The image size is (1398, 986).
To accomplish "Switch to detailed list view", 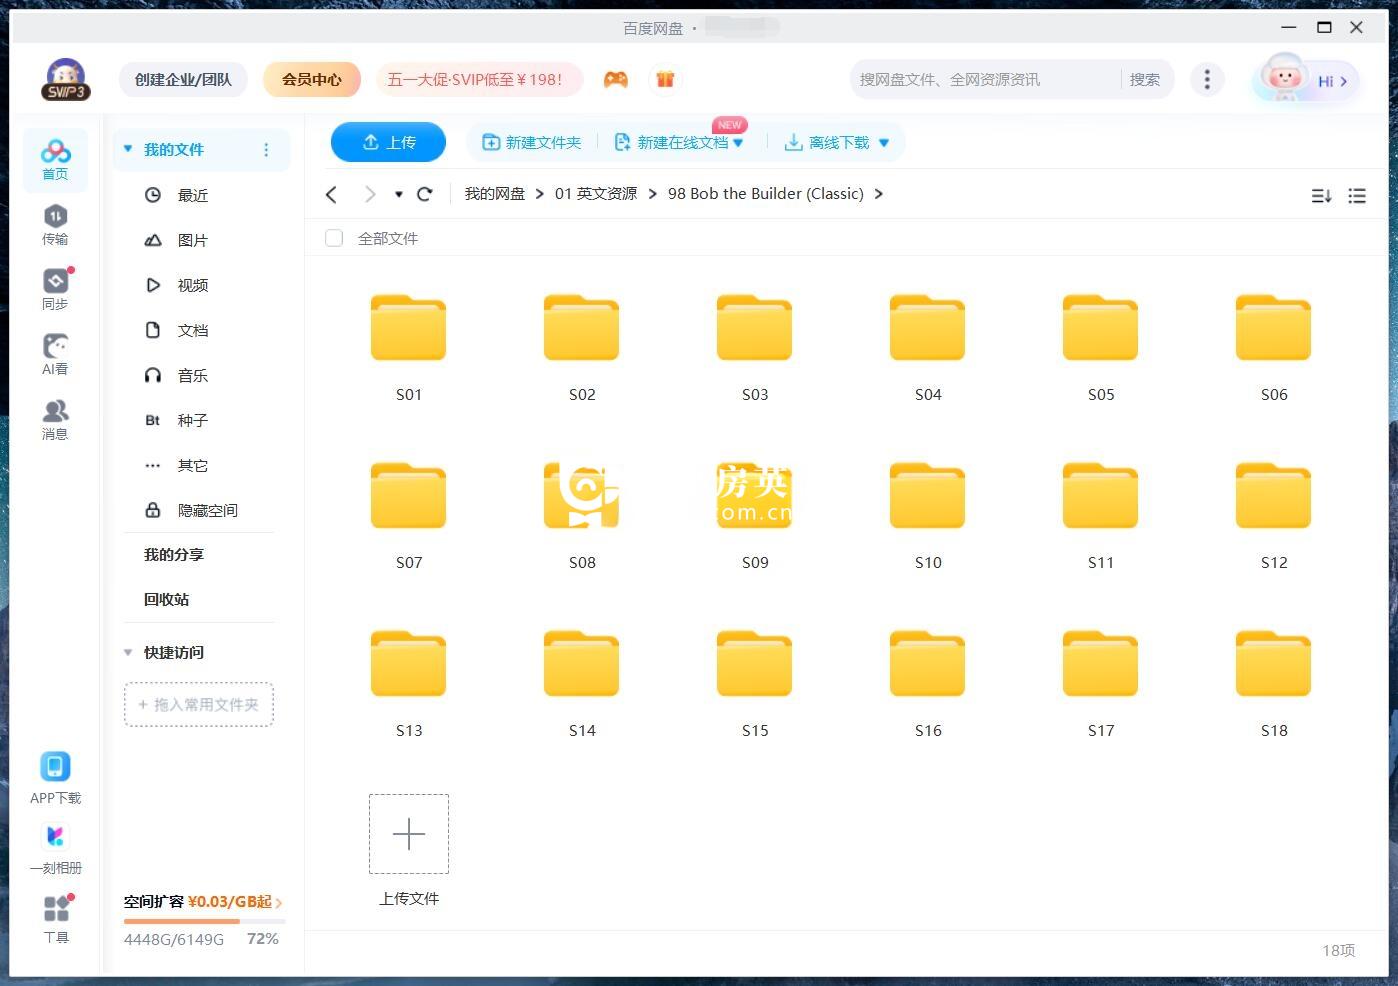I will point(1356,196).
